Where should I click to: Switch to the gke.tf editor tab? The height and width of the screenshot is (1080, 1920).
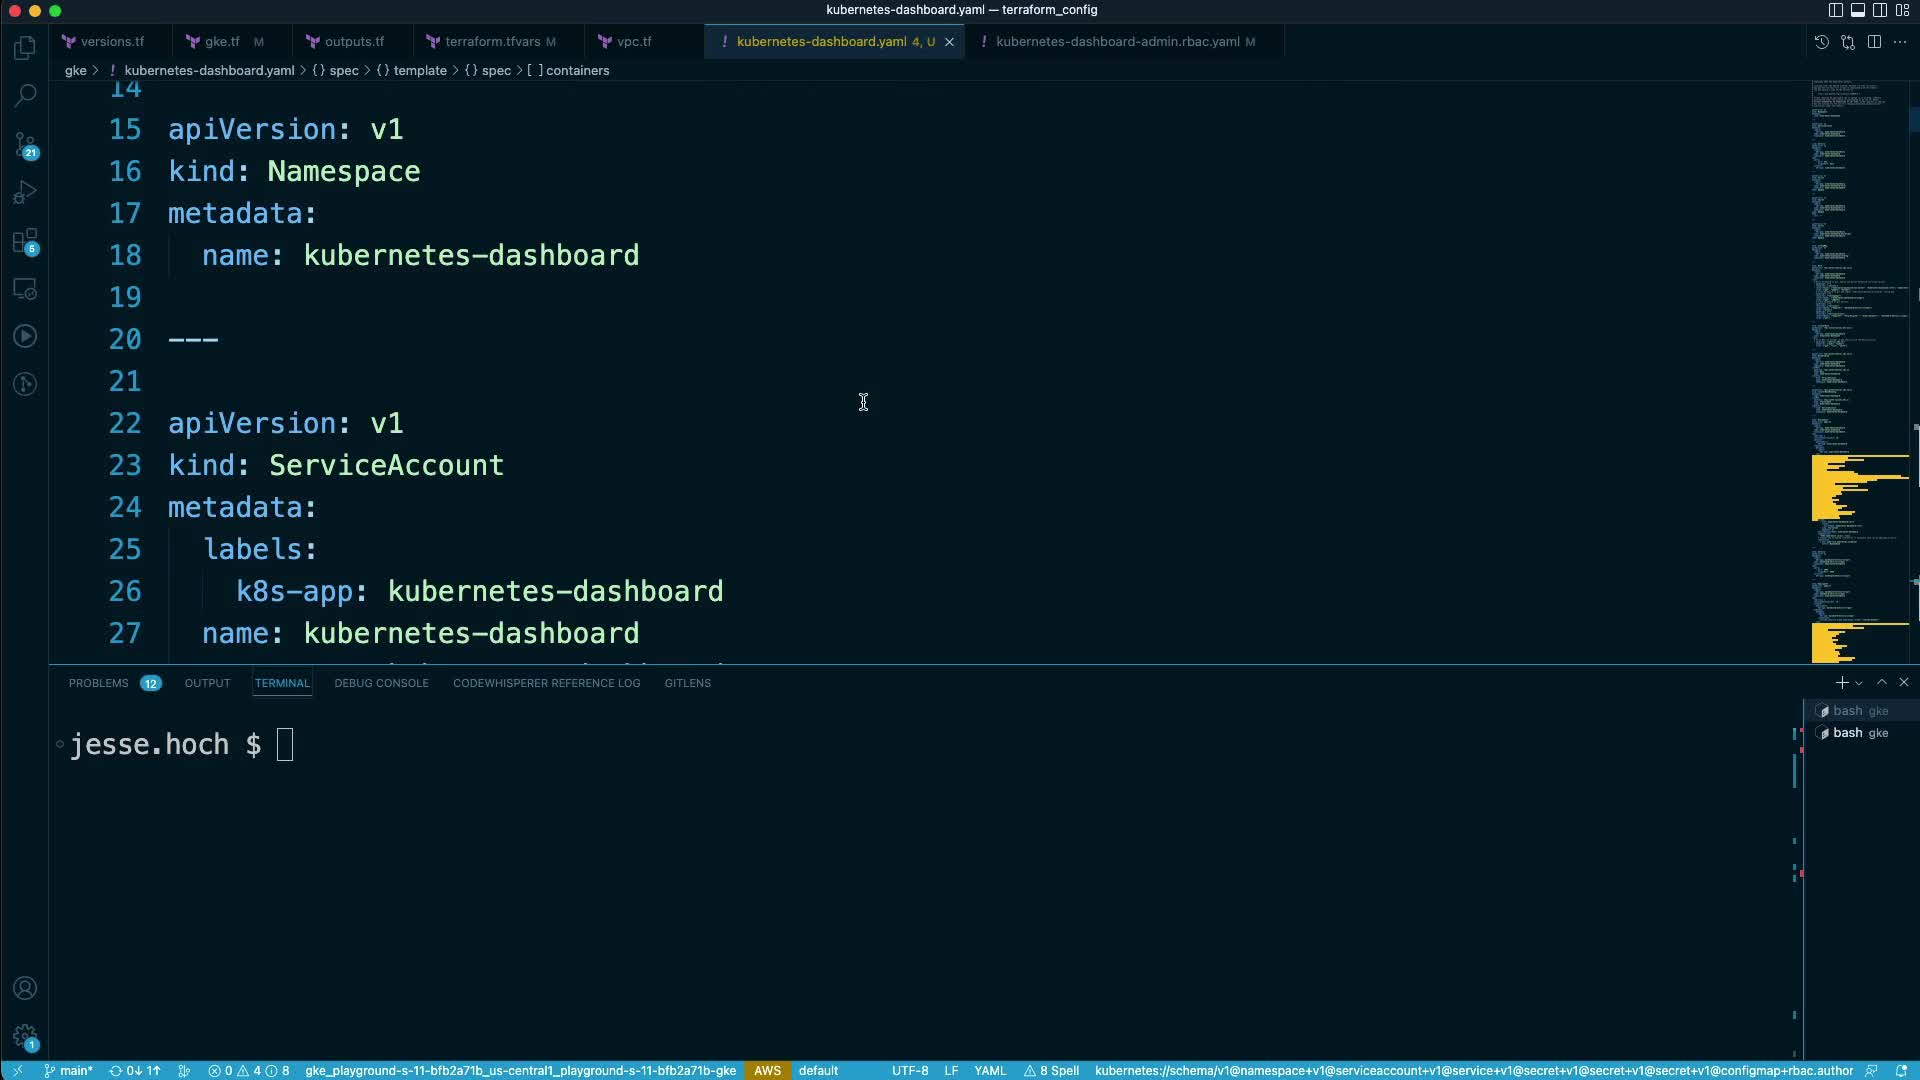[221, 42]
